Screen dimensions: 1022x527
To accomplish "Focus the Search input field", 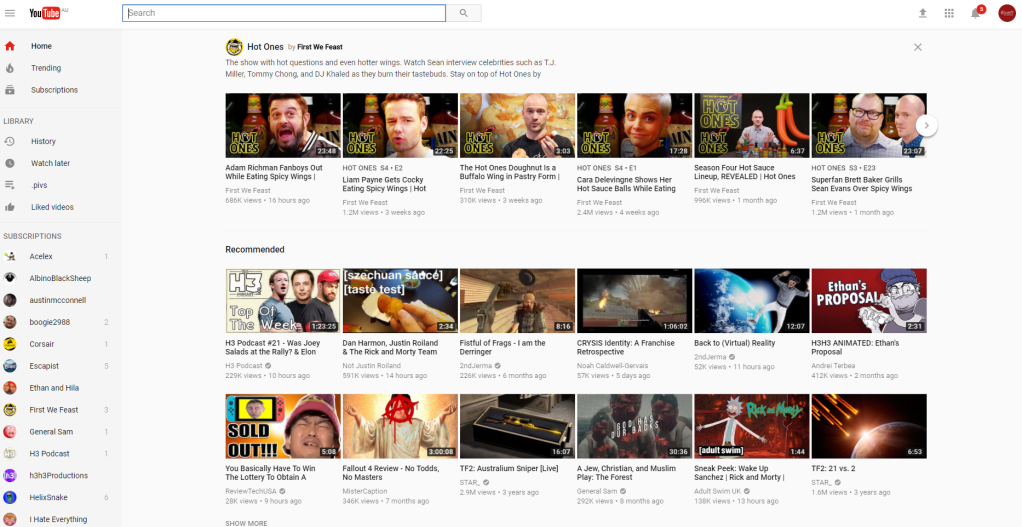I will [284, 13].
